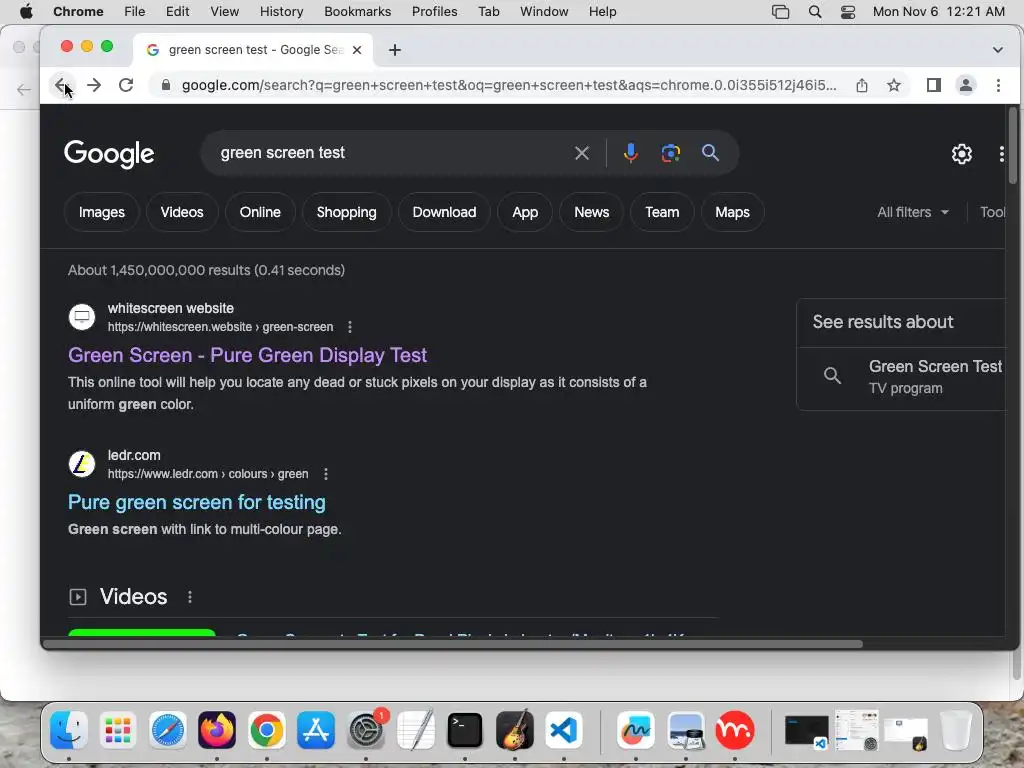The image size is (1024, 768).
Task: Open a new tab with plus button
Action: click(x=394, y=50)
